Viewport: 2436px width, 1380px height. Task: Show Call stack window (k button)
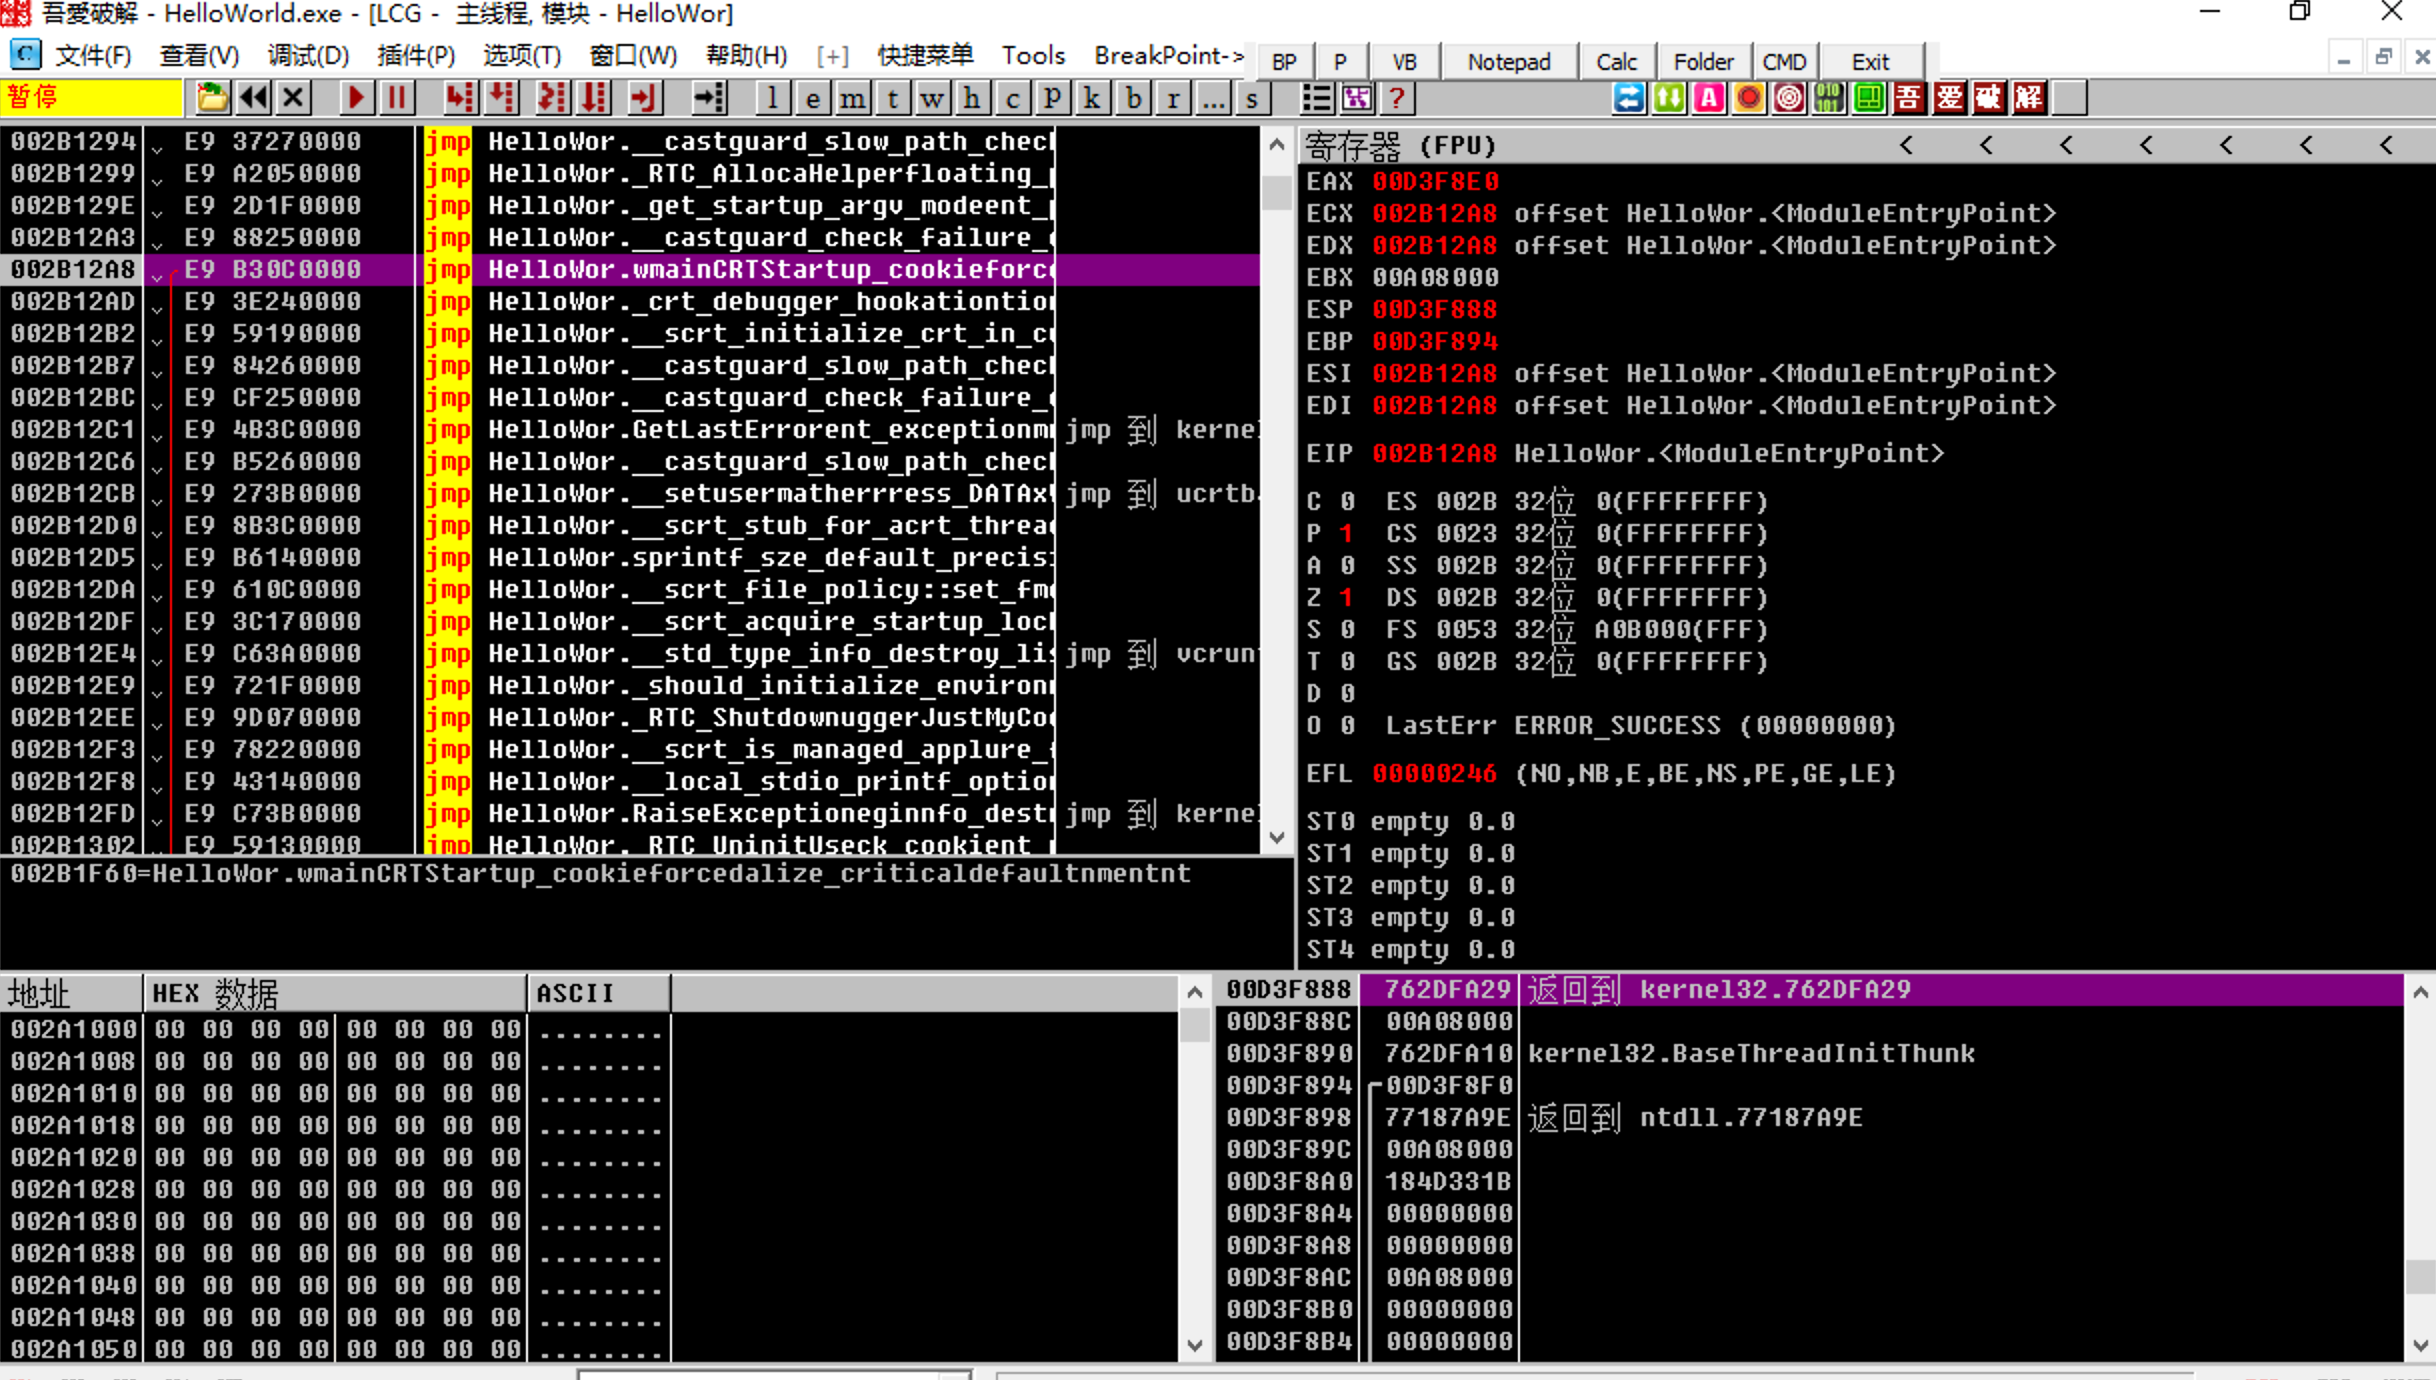click(x=1092, y=98)
